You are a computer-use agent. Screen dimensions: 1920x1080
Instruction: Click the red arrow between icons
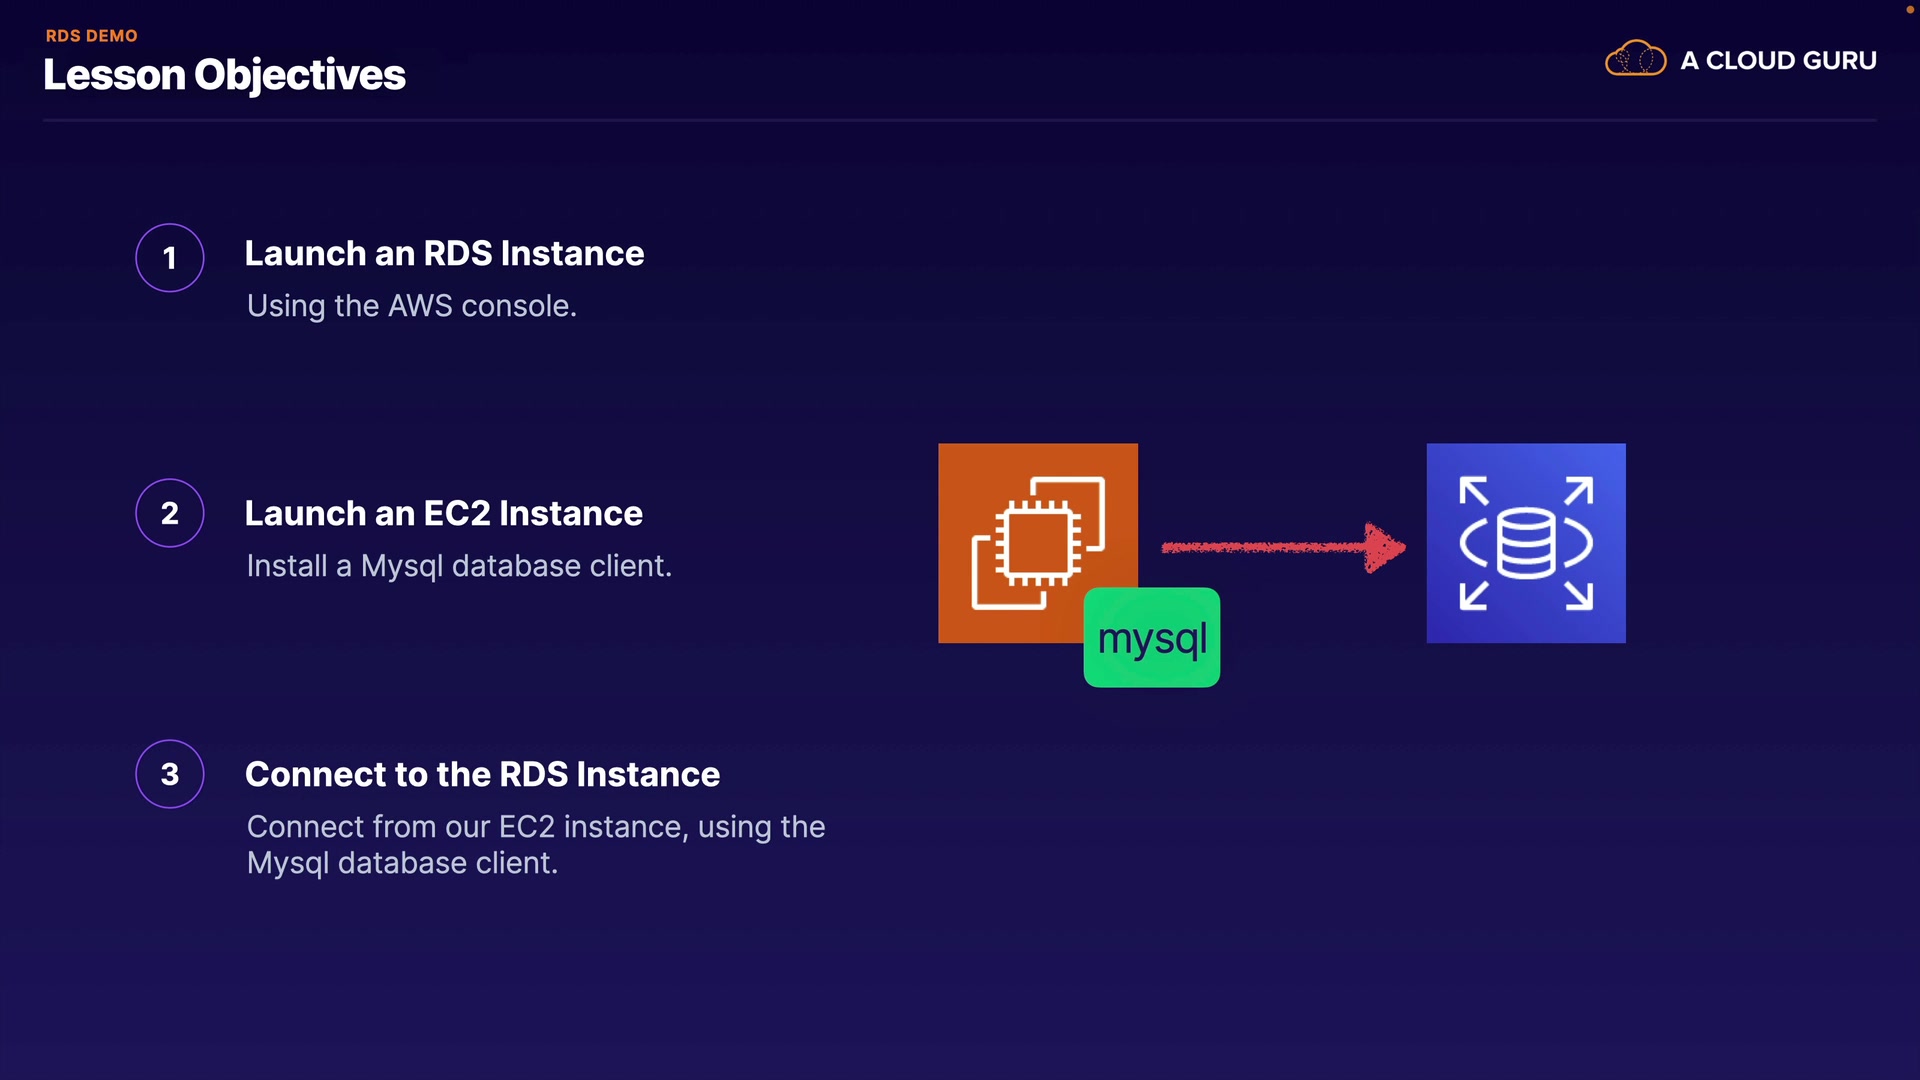(1282, 547)
